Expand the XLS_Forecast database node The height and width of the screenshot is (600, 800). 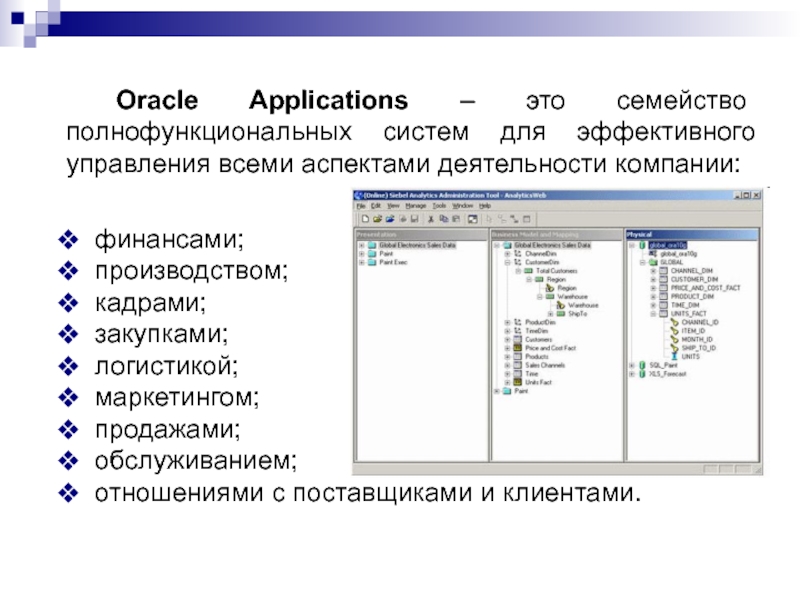pyautogui.click(x=632, y=374)
